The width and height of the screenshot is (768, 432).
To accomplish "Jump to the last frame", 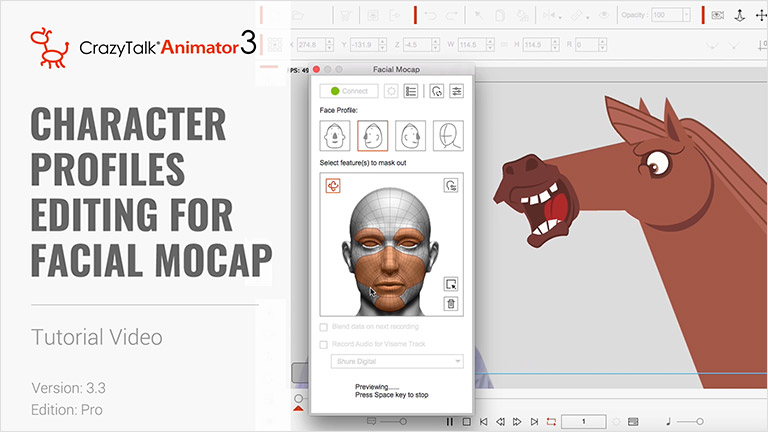I will [x=534, y=422].
